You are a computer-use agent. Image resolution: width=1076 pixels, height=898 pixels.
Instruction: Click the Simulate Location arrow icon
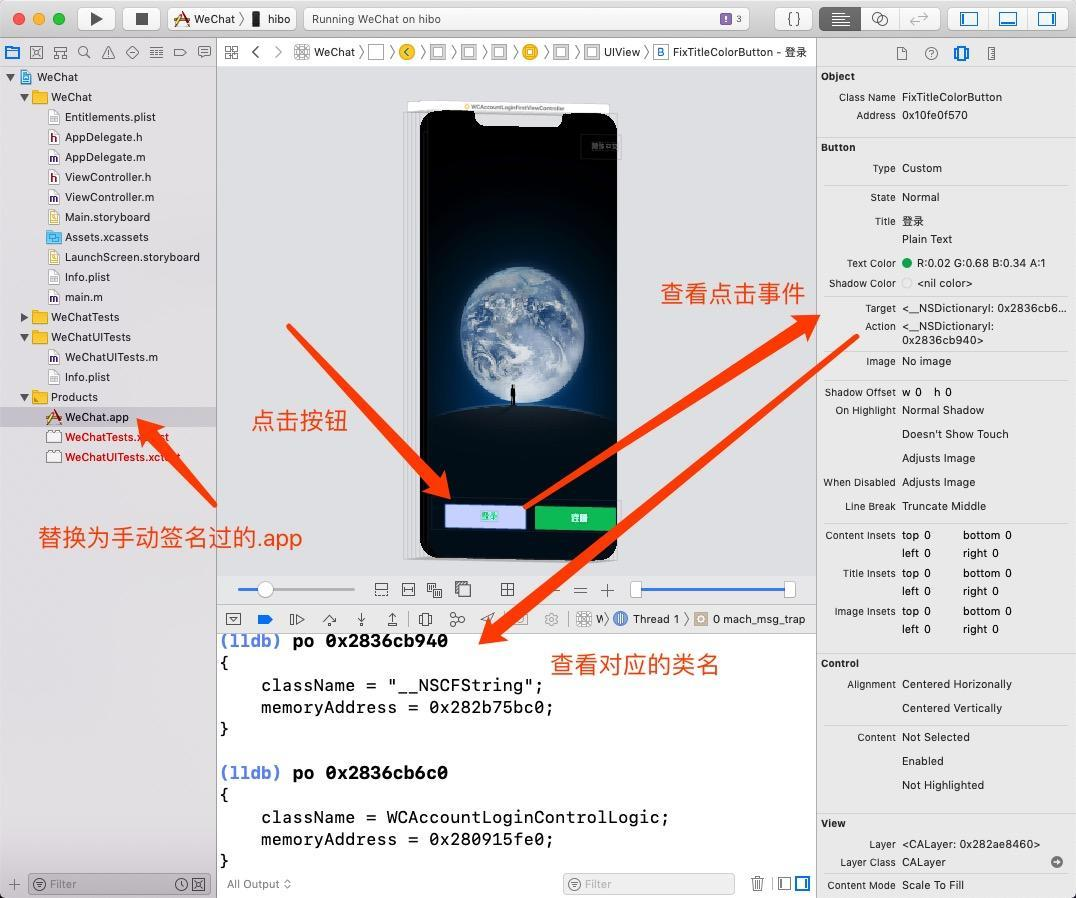coord(491,619)
